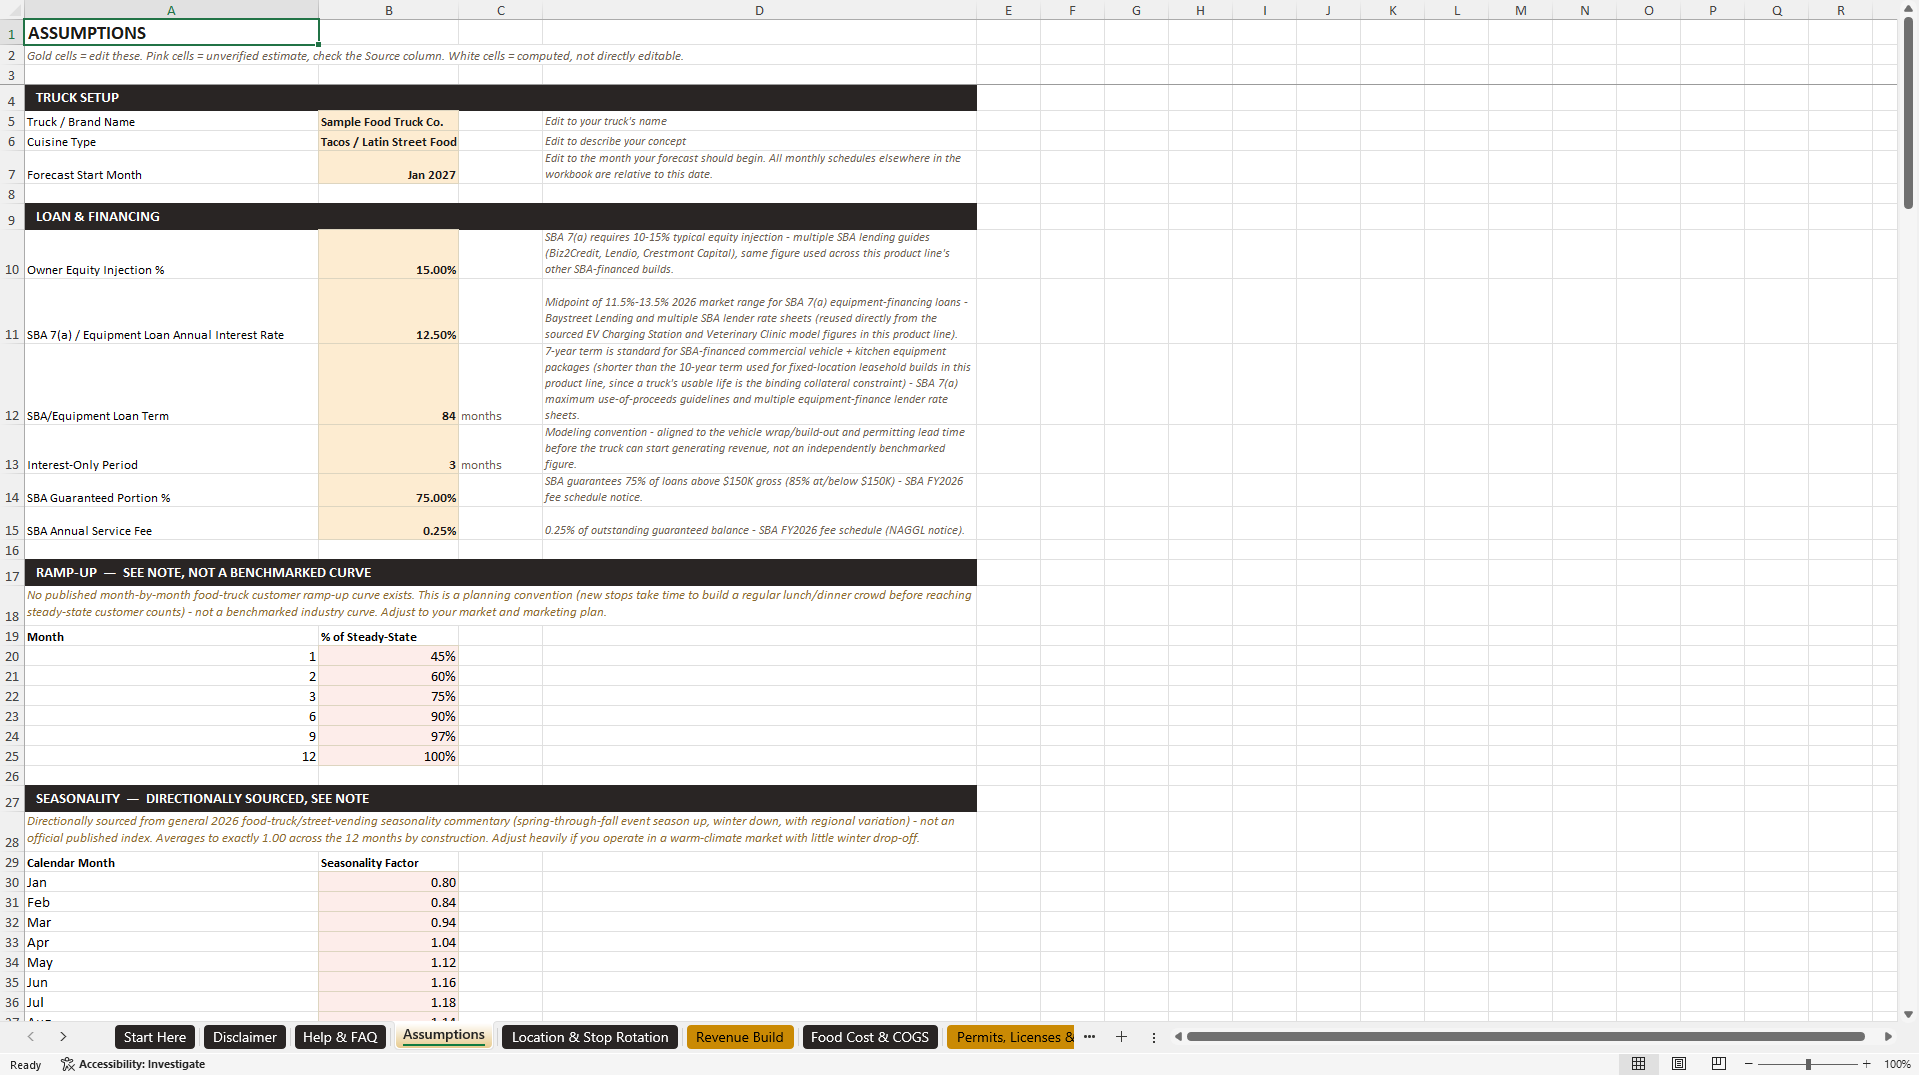The image size is (1919, 1075).
Task: Select row 10 header
Action: [12, 254]
